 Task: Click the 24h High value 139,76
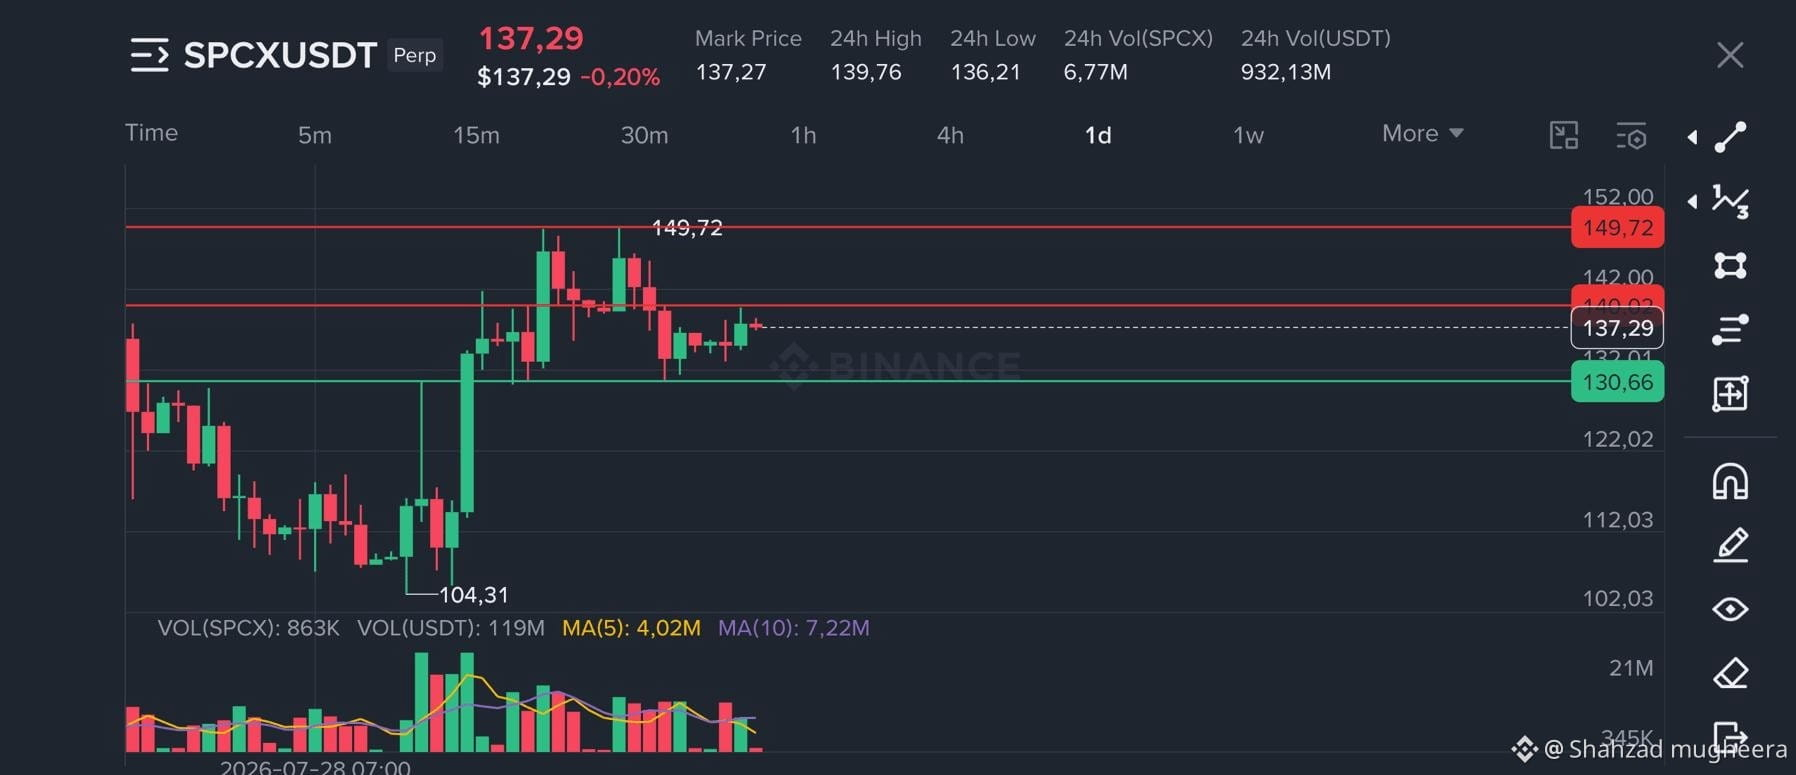pyautogui.click(x=866, y=72)
